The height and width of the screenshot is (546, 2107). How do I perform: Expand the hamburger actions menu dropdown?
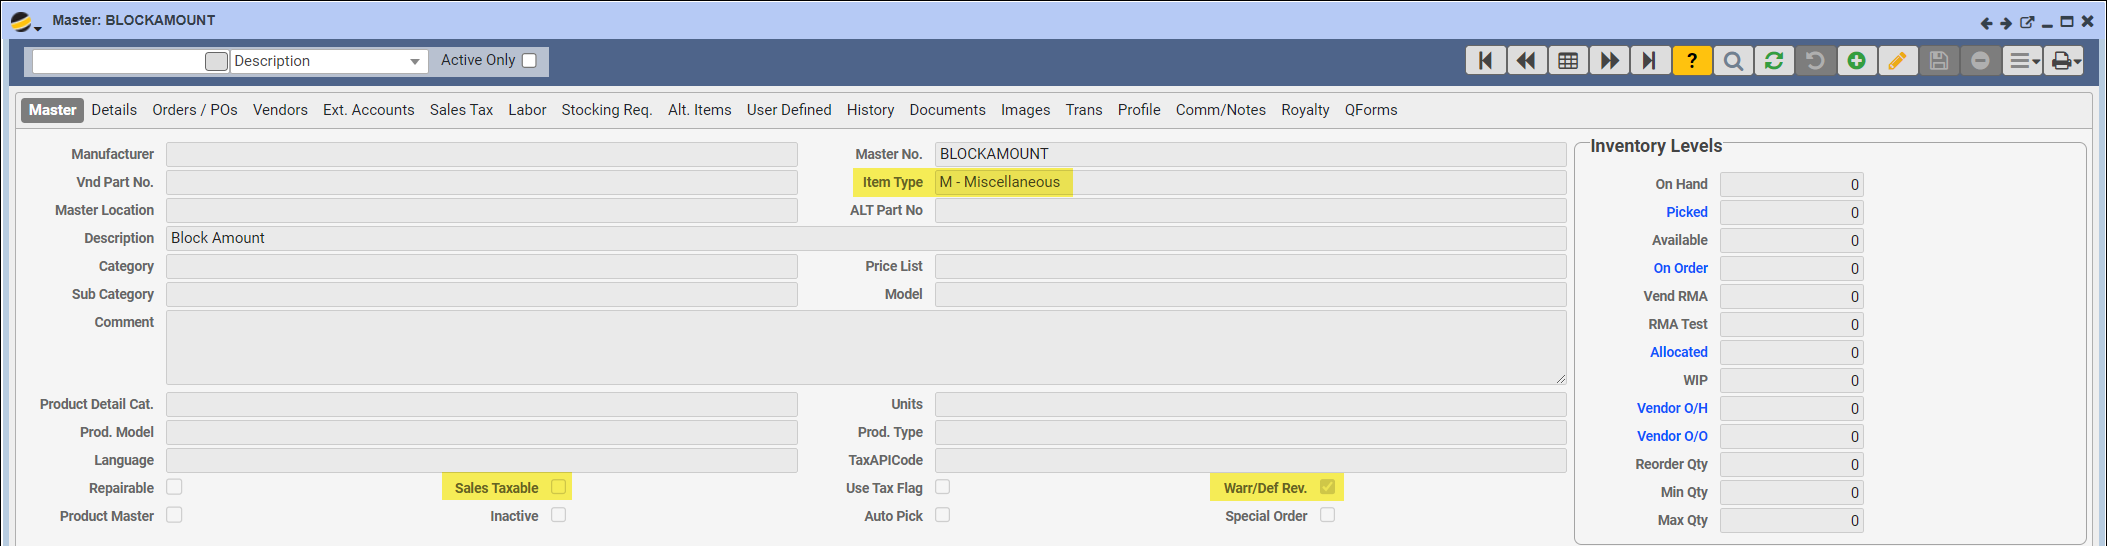[2023, 61]
